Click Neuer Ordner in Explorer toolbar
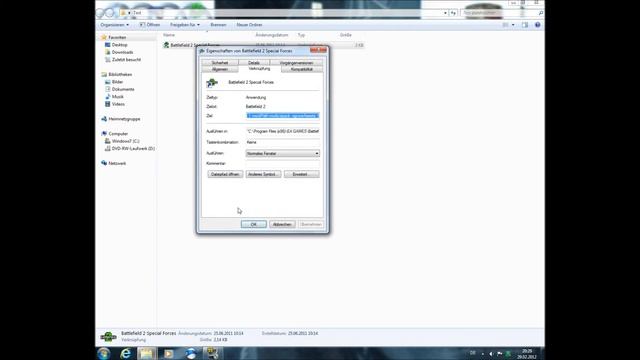This screenshot has width=640, height=360. (249, 25)
